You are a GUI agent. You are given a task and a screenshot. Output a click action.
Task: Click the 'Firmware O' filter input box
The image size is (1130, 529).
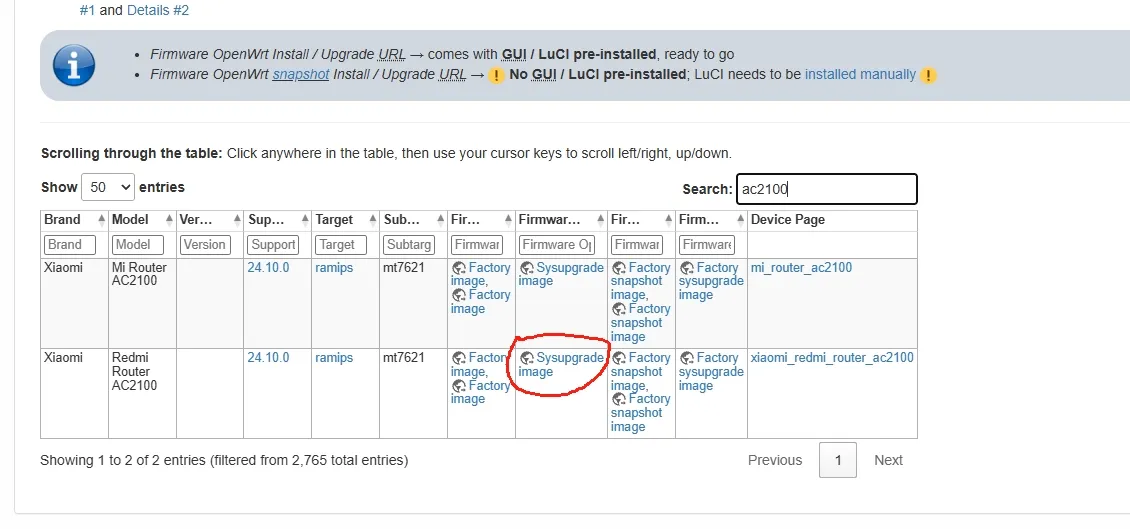coord(557,245)
